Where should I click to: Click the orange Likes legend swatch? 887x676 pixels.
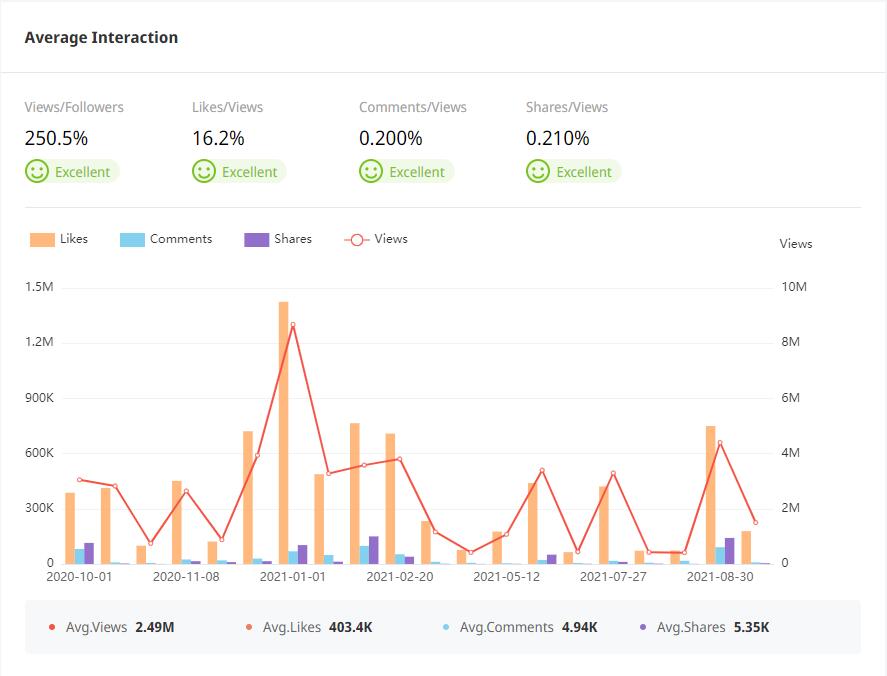click(x=42, y=240)
